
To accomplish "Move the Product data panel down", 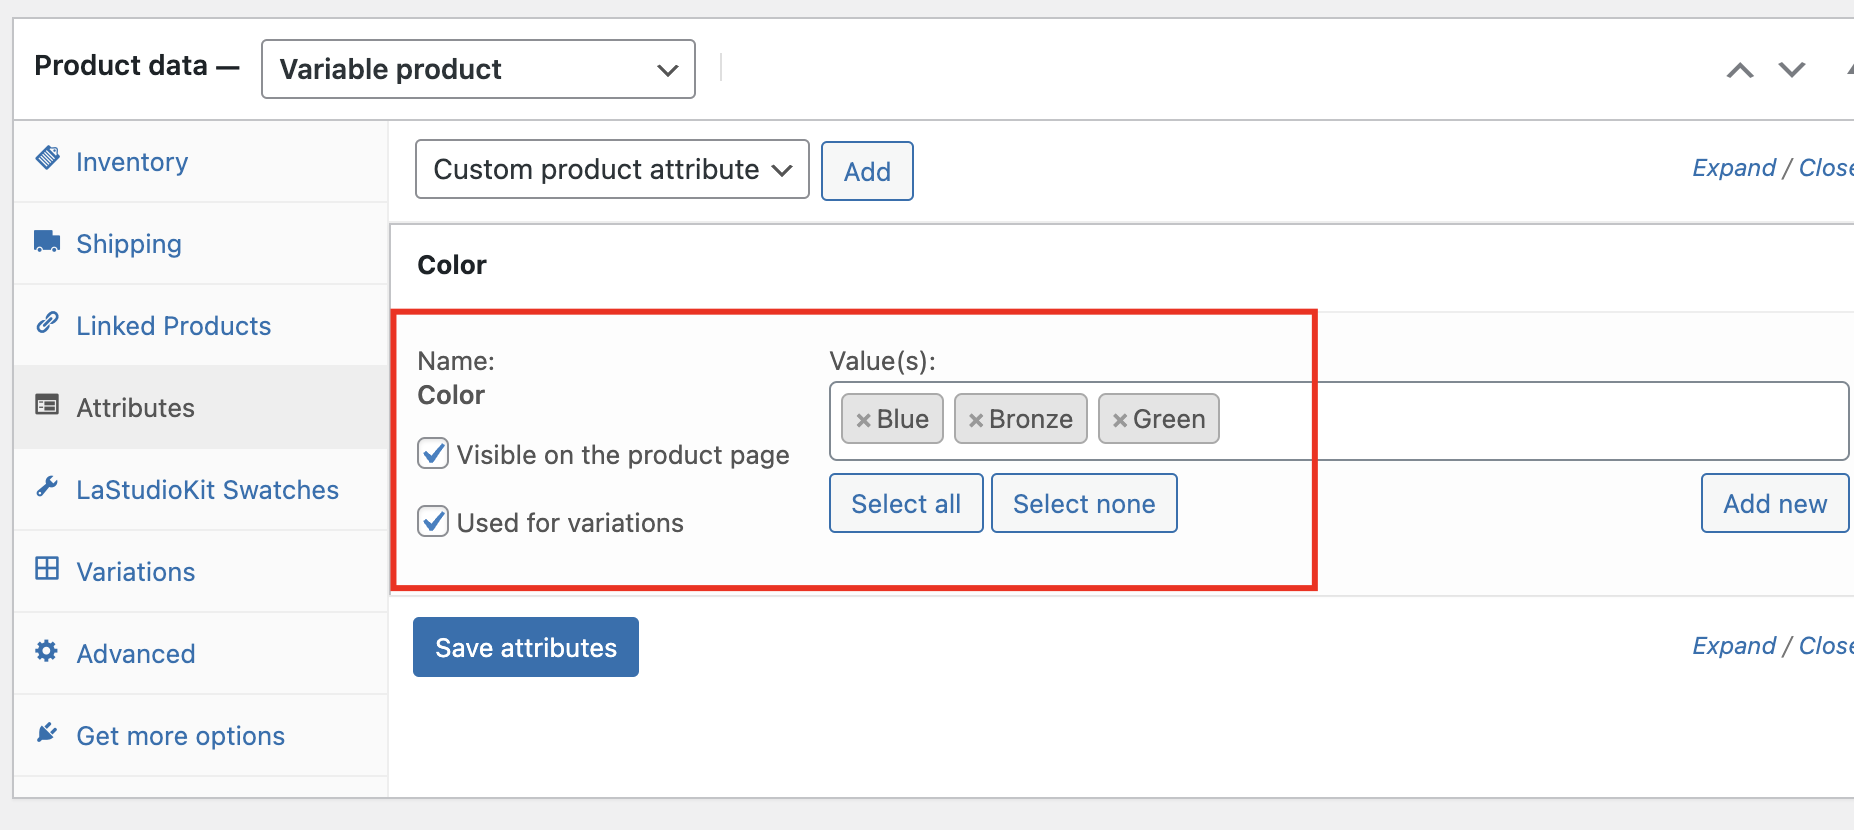I will click(x=1791, y=70).
